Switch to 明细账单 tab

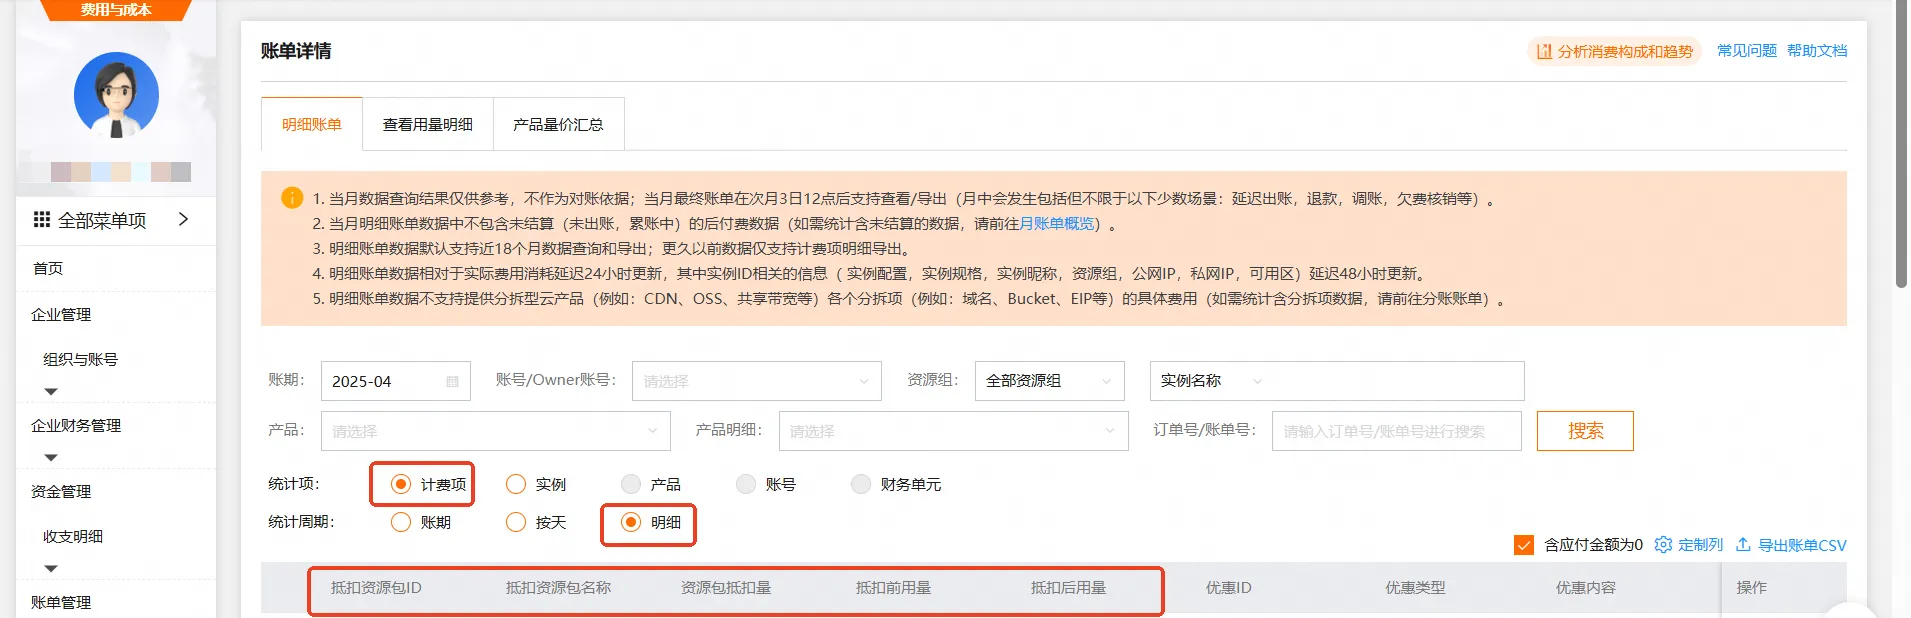click(312, 124)
